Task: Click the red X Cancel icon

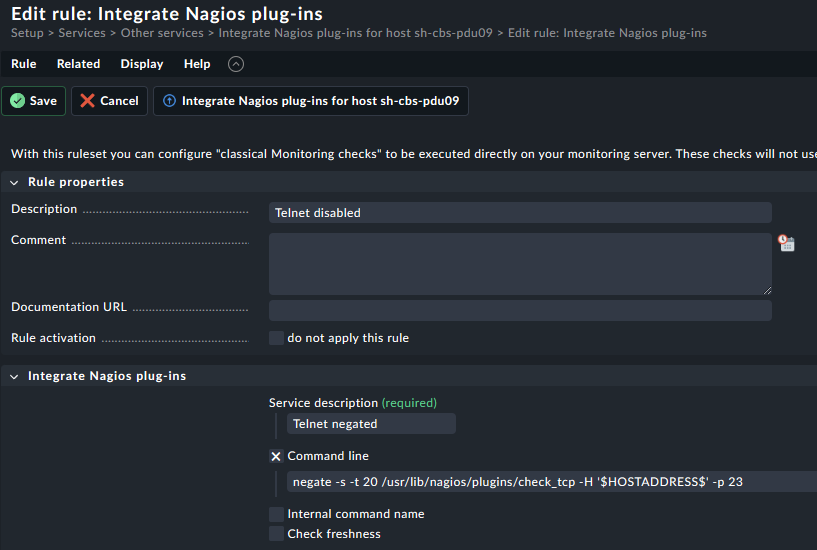Action: coord(88,101)
